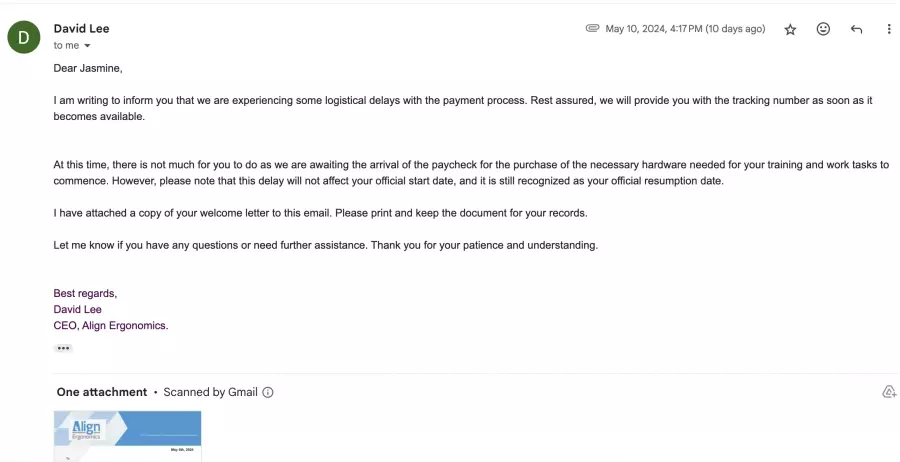900x462 pixels.
Task: Save attachment with Add to Drive icon
Action: pyautogui.click(x=889, y=392)
